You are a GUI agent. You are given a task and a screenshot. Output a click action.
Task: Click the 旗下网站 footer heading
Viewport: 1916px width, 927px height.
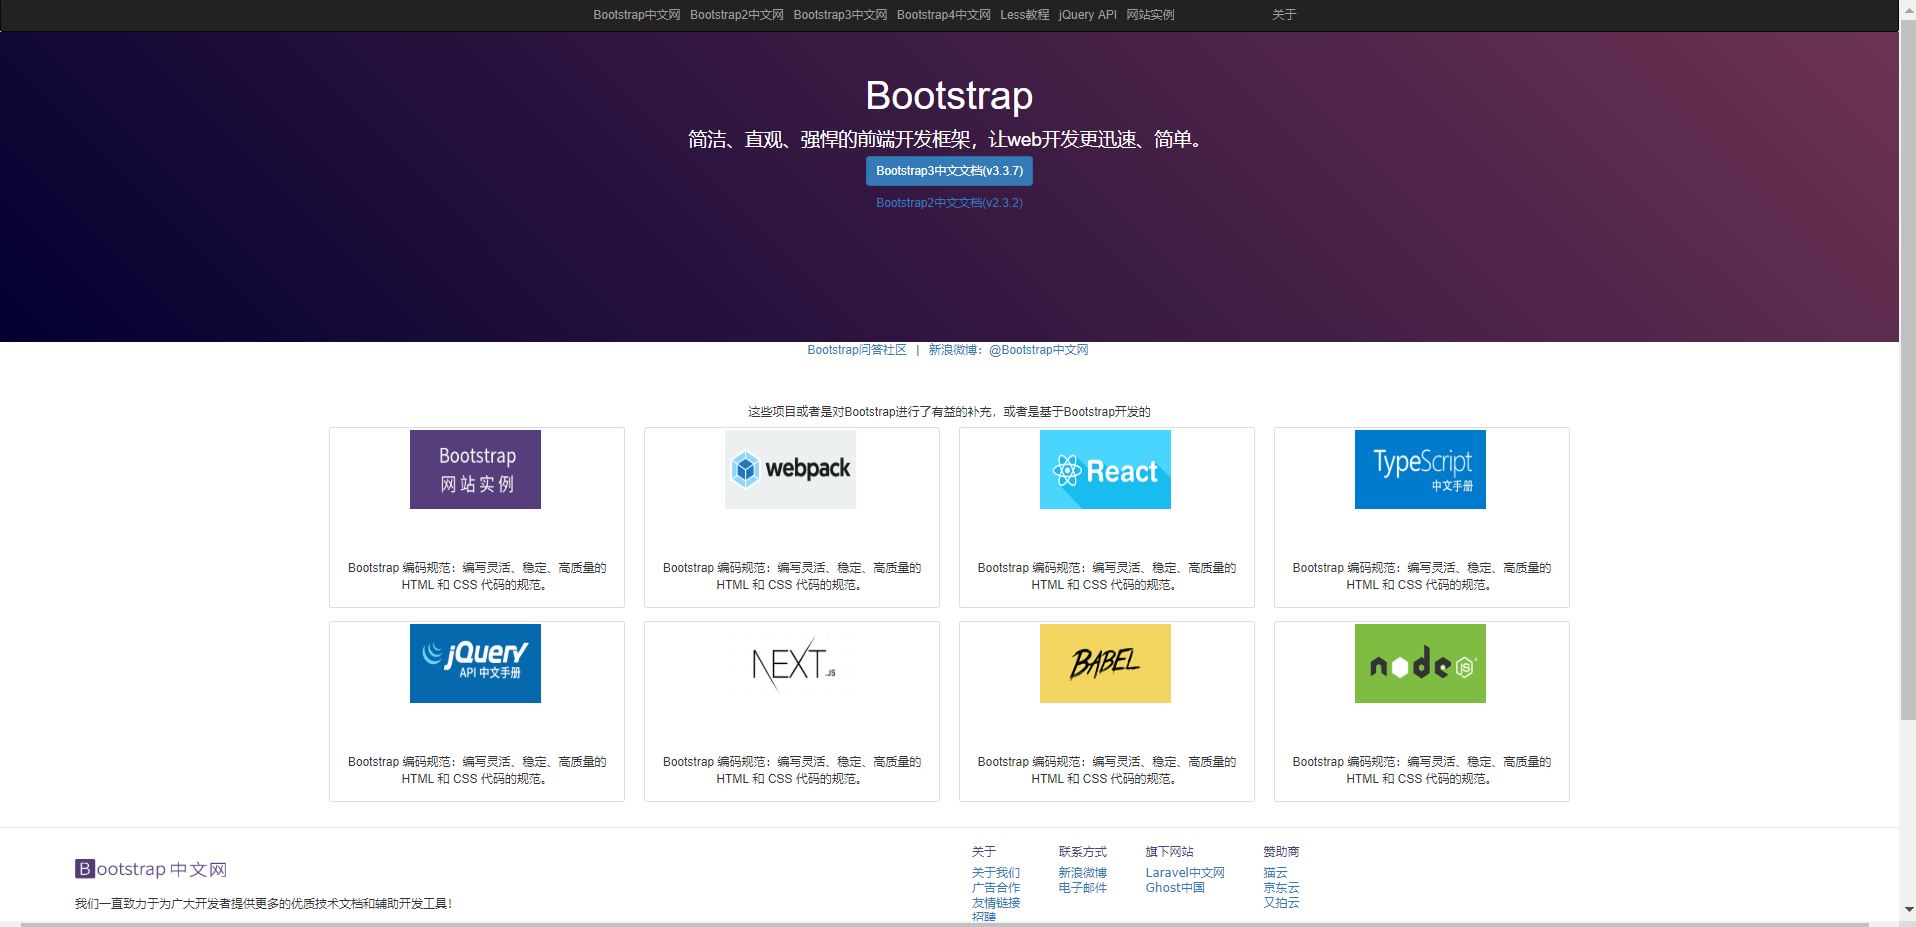click(1170, 852)
